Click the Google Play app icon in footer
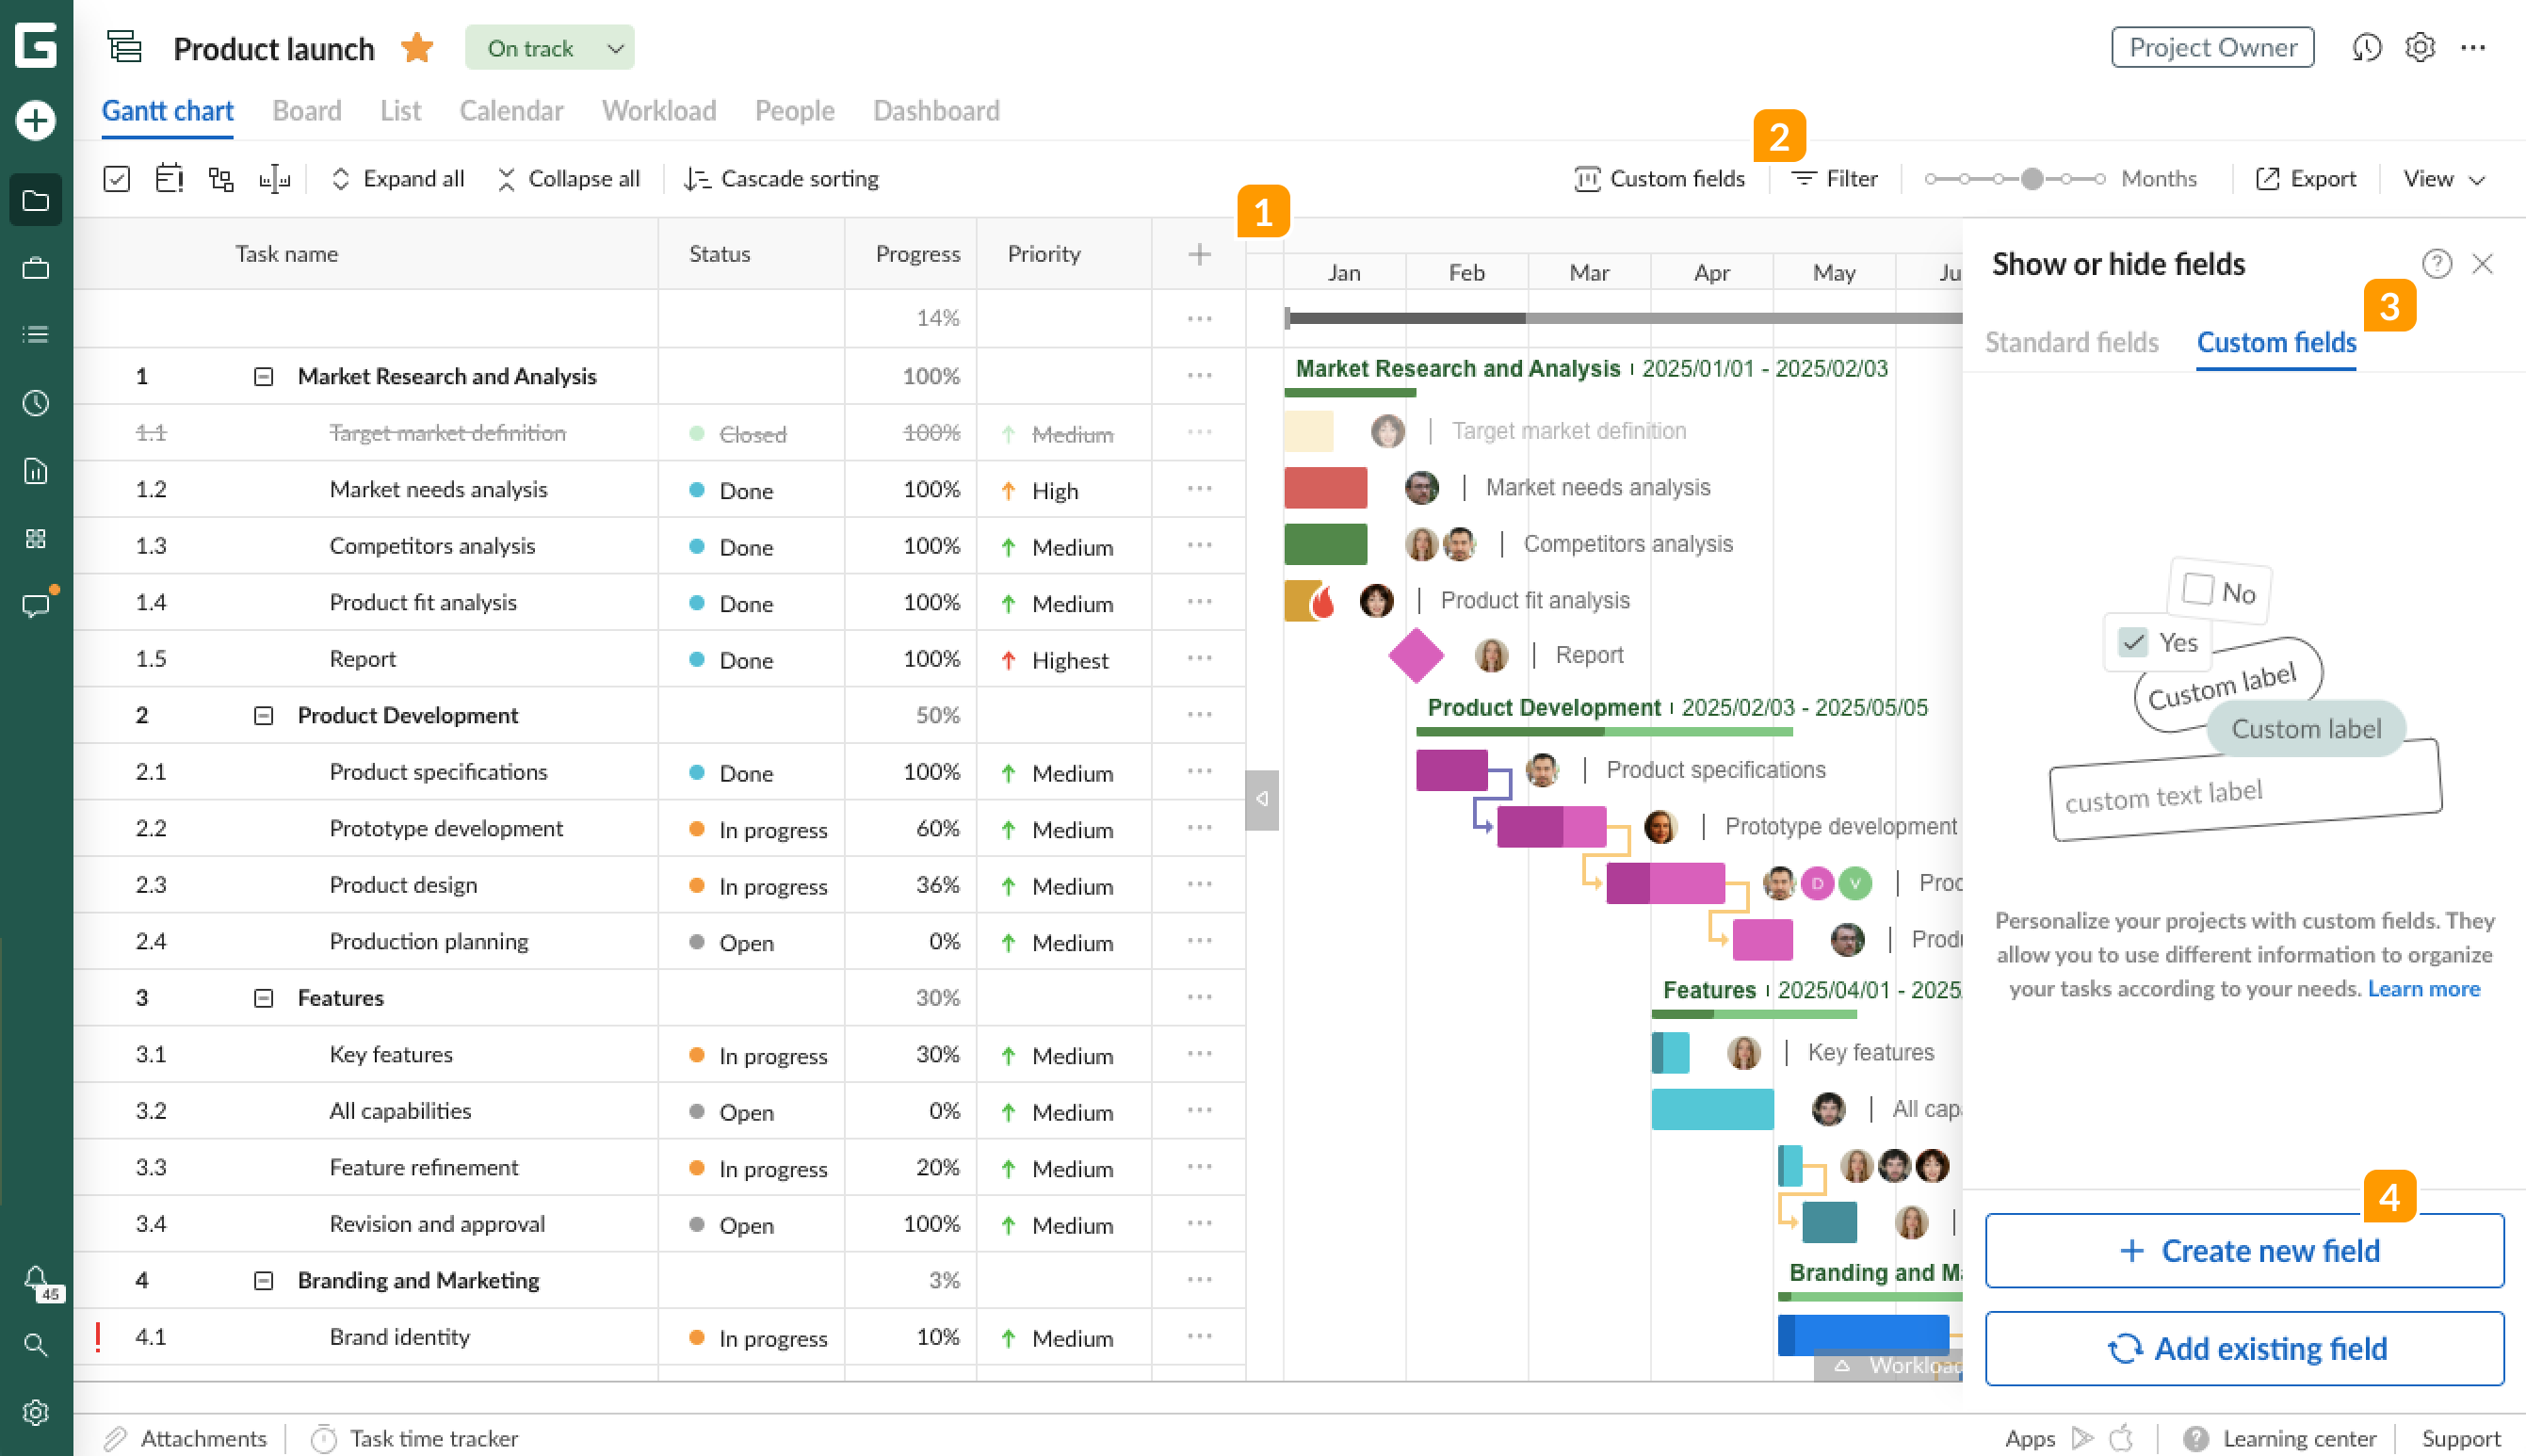The image size is (2526, 1456). pos(2082,1438)
